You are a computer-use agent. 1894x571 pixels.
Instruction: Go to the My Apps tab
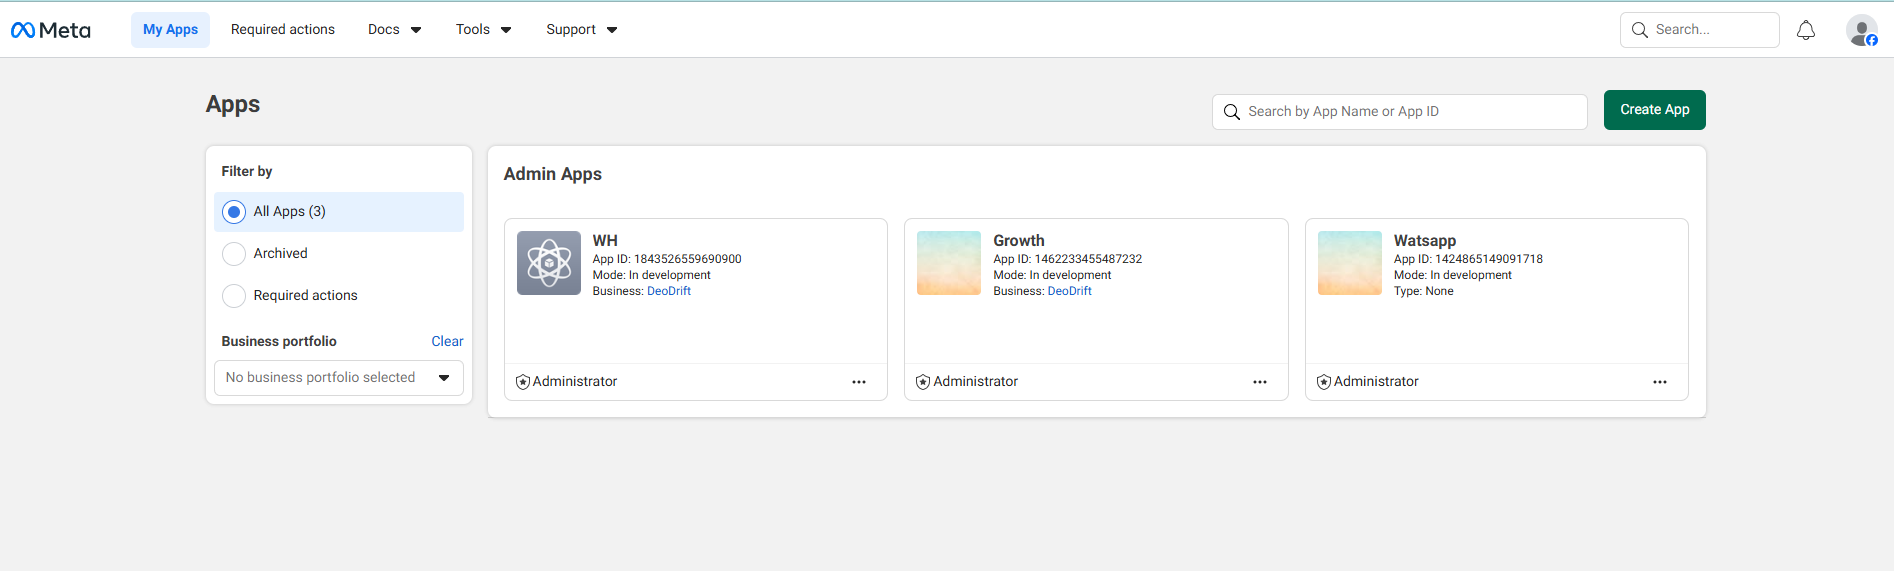click(170, 30)
